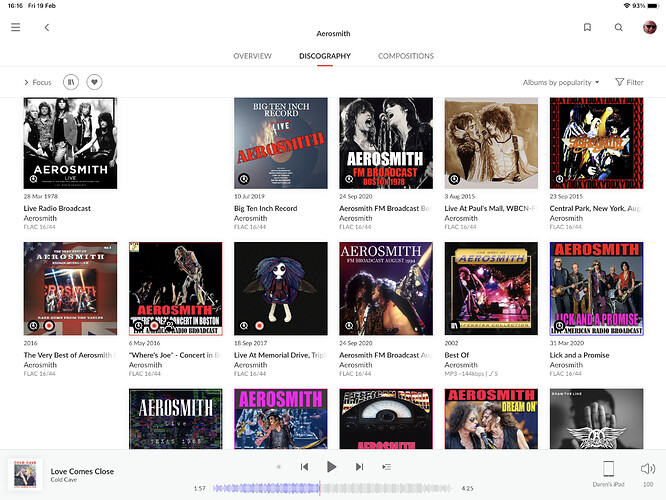Play the current track

pos(332,467)
